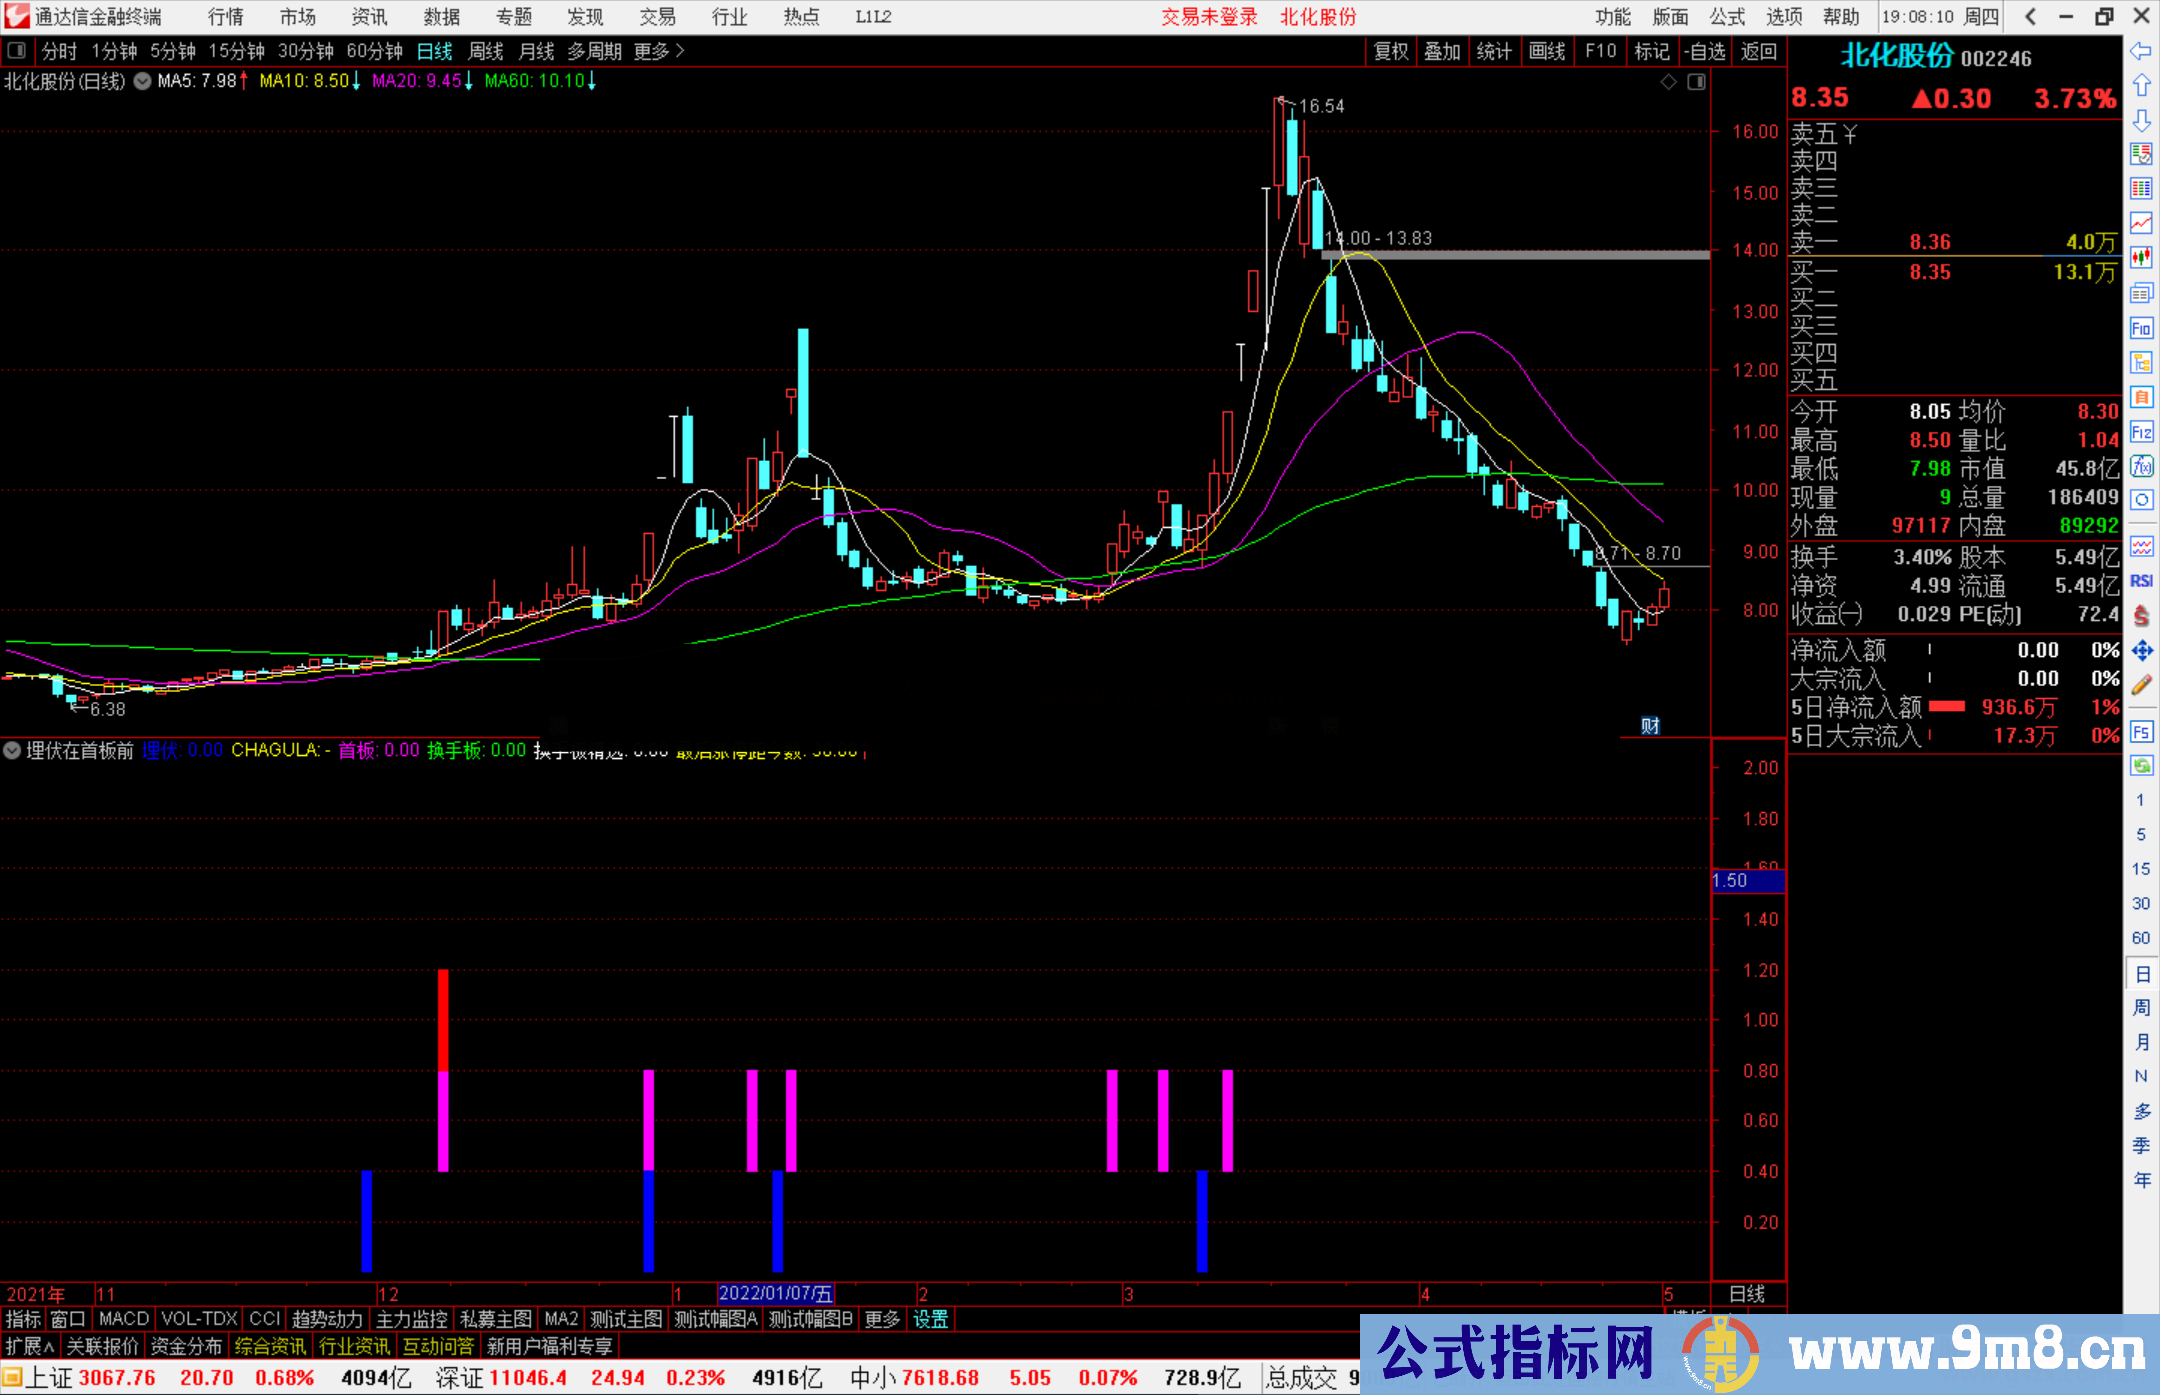
Task: Click the circle sidebar icon
Action: pos(2141,500)
